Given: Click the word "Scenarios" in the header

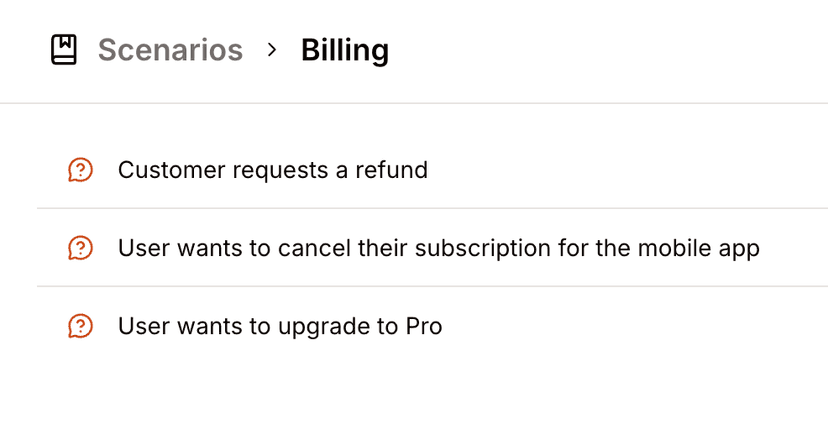Looking at the screenshot, I should (x=170, y=50).
